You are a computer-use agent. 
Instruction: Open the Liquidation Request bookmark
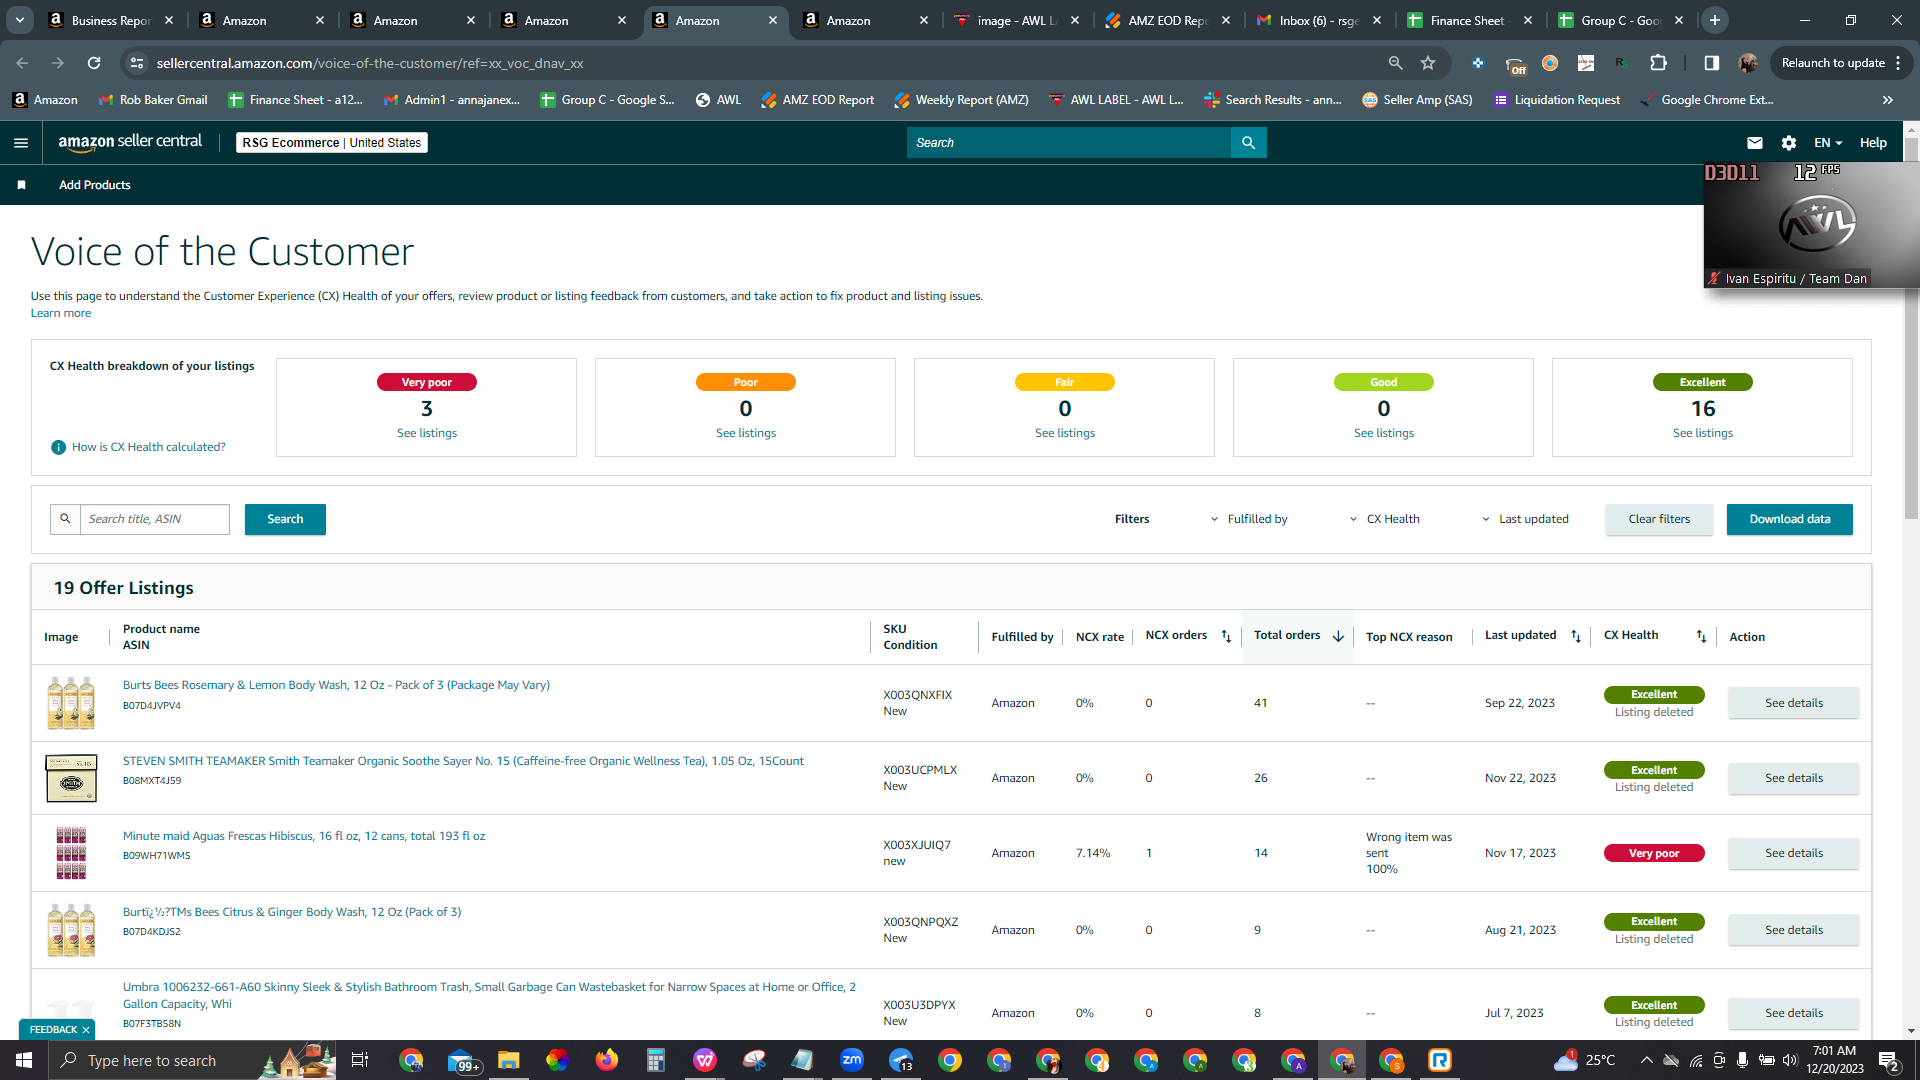tap(1557, 100)
